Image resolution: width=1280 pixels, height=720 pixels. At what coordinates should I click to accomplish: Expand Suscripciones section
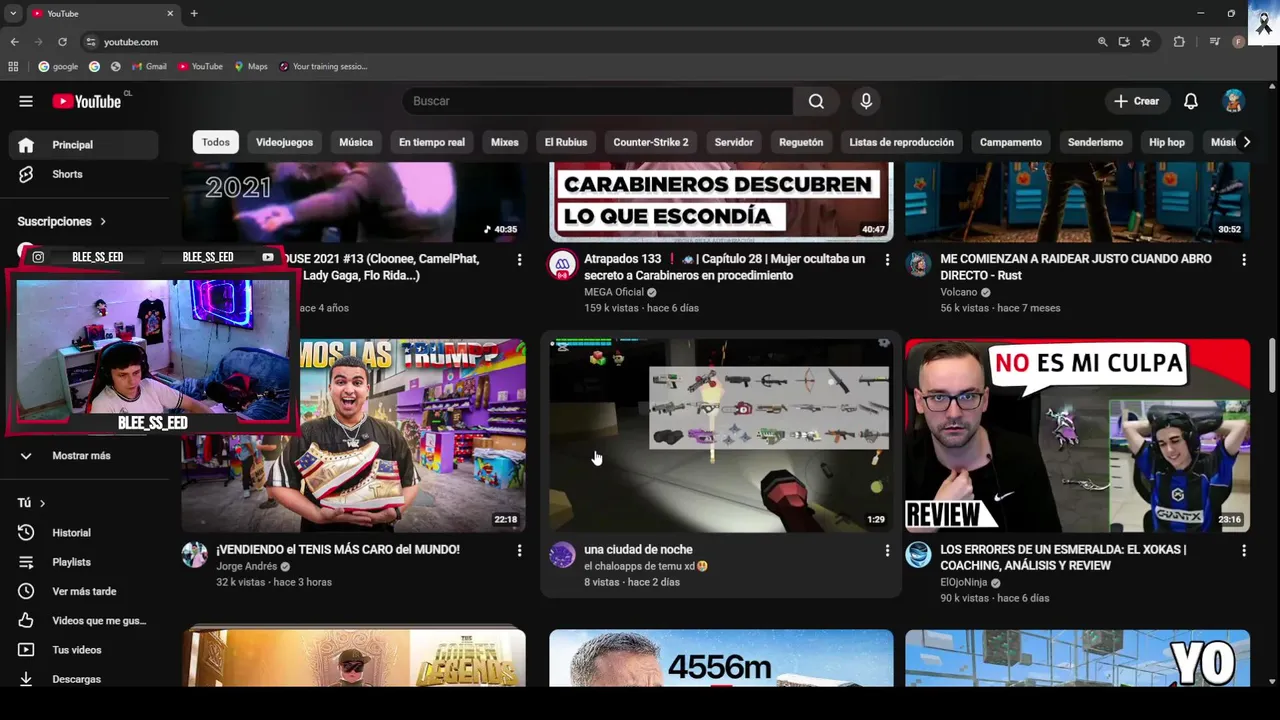pos(62,221)
